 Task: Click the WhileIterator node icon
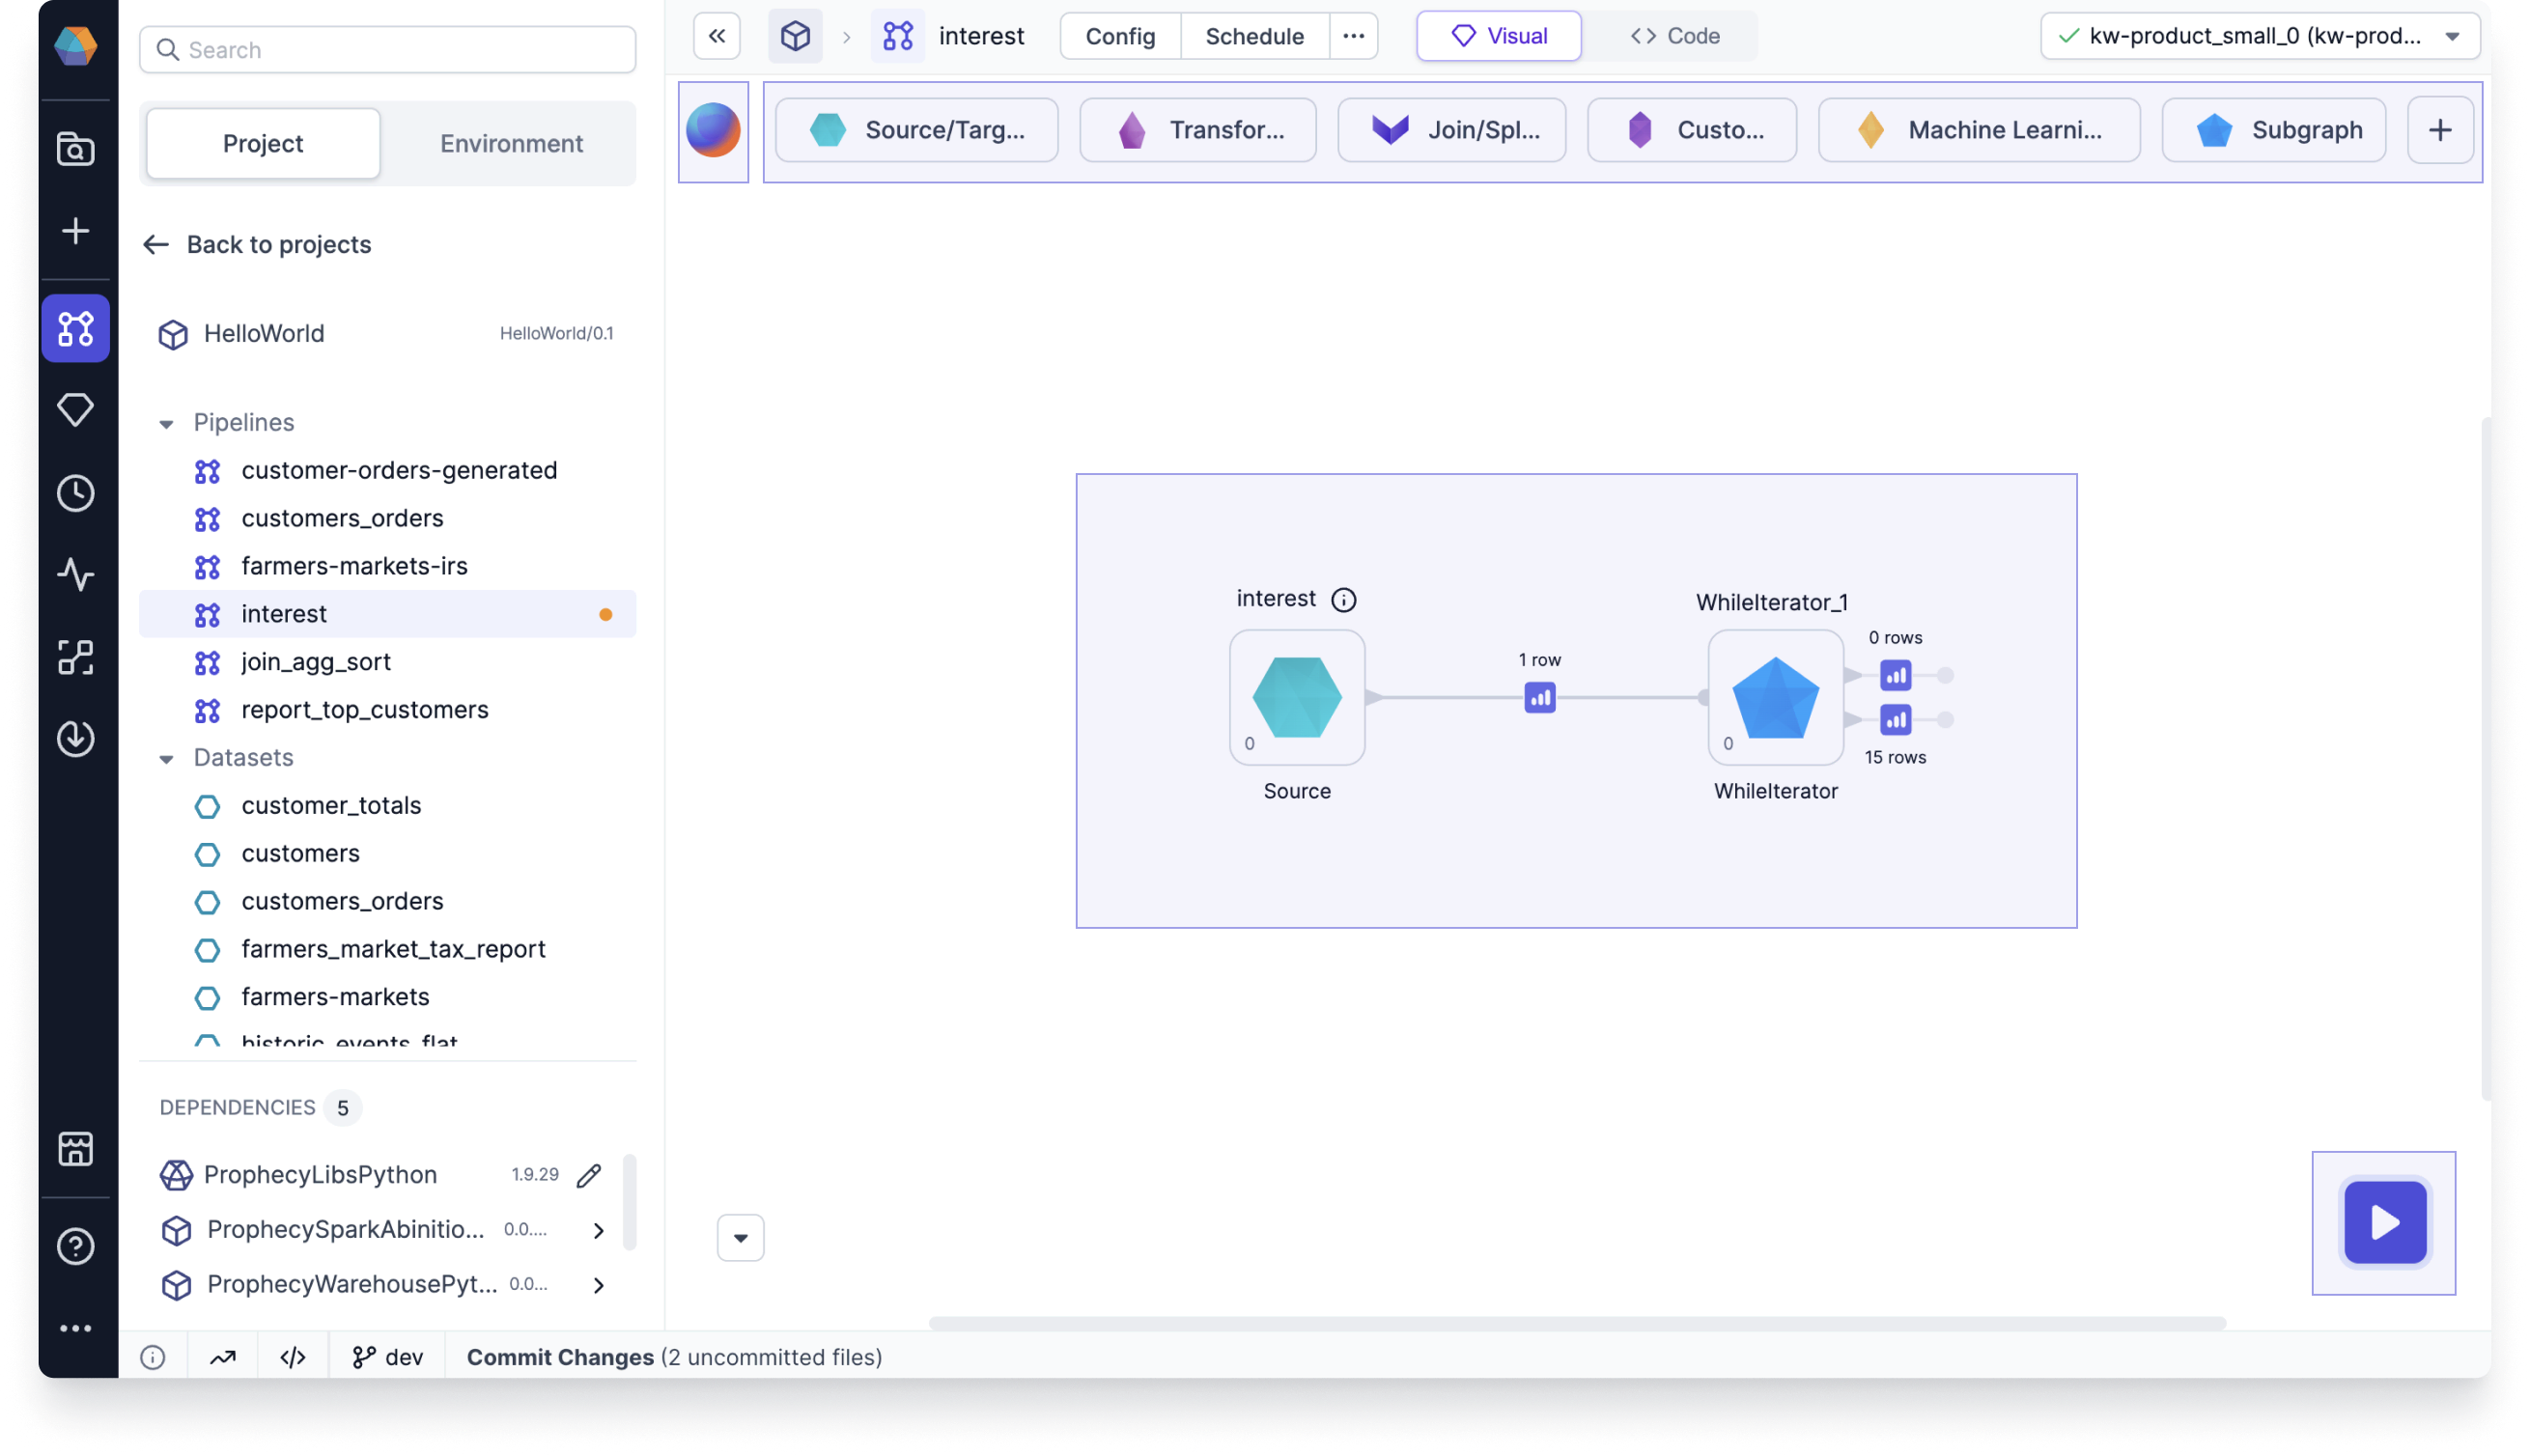click(1774, 697)
